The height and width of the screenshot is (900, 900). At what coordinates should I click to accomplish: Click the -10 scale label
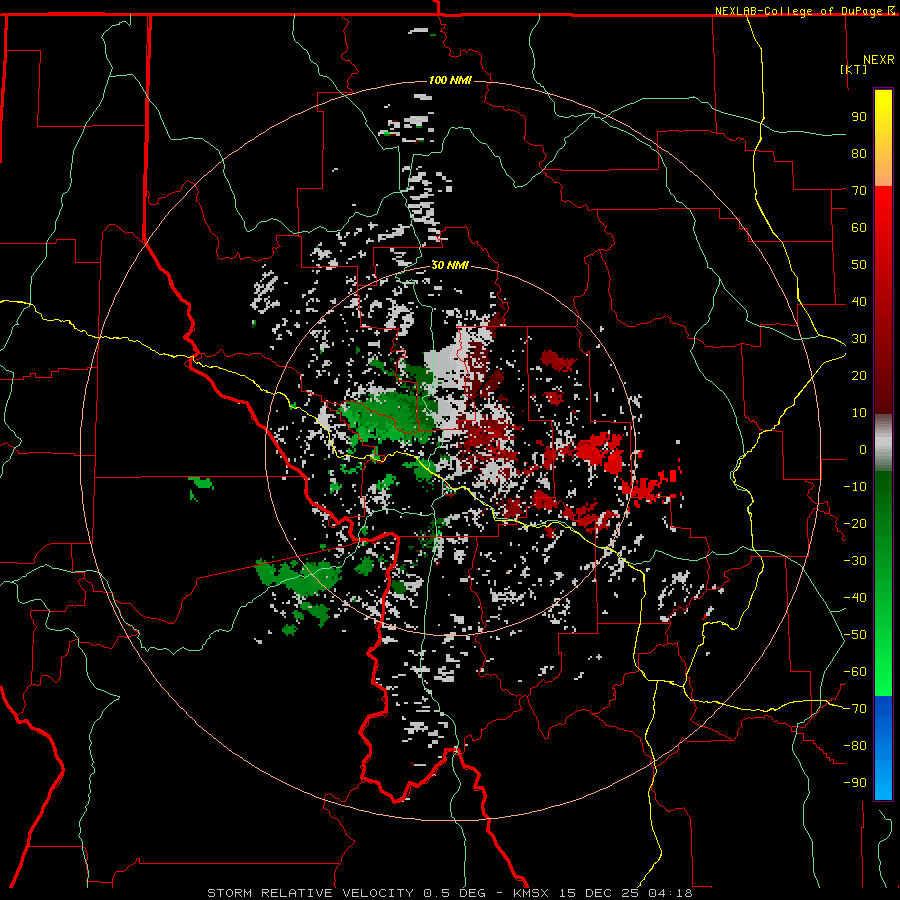tap(855, 487)
